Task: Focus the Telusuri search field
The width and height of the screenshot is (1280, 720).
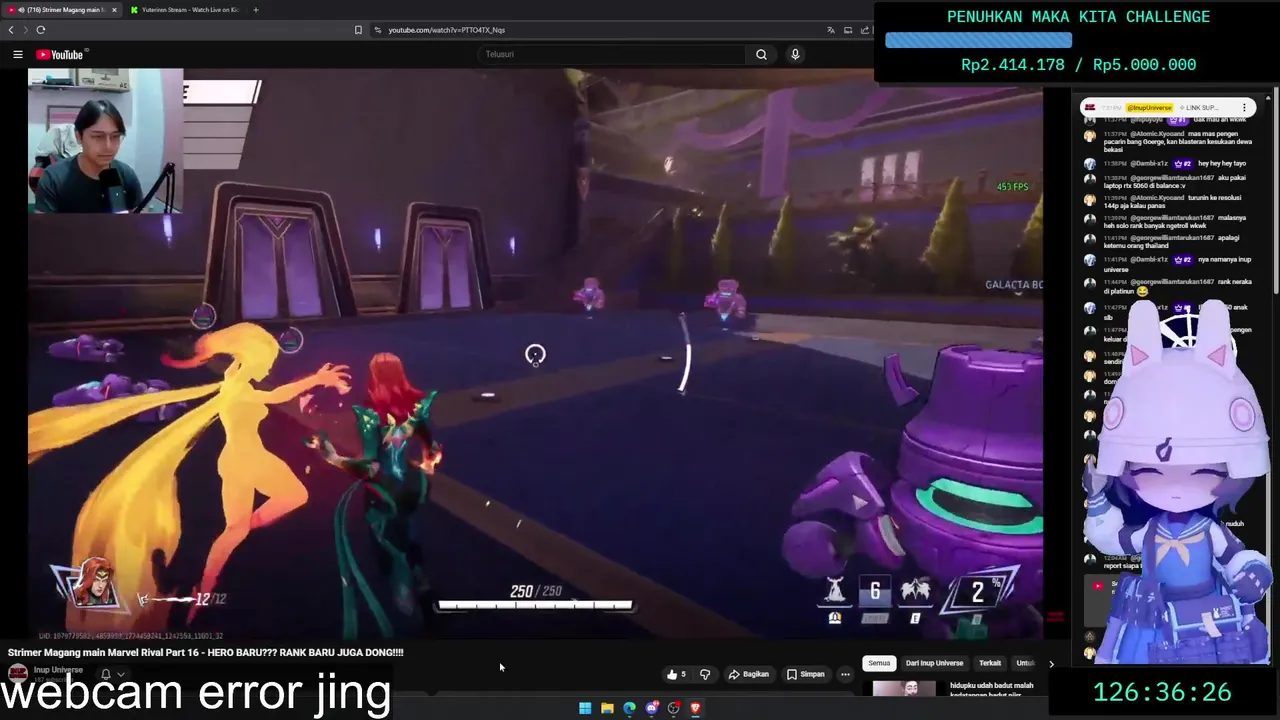Action: 610,54
